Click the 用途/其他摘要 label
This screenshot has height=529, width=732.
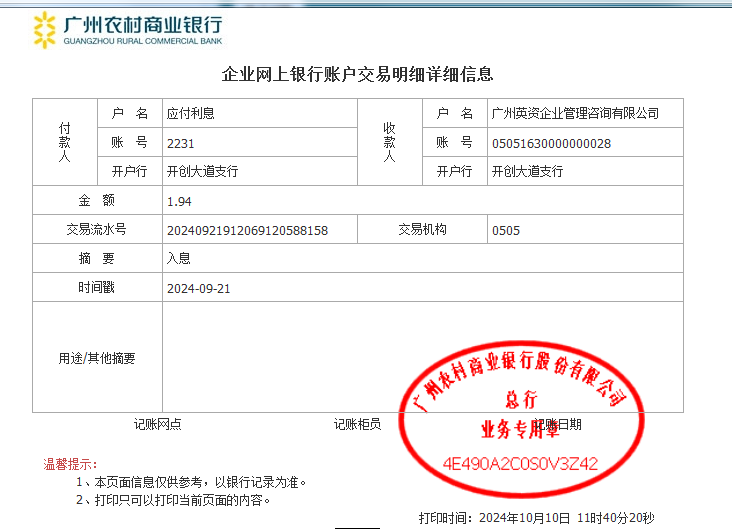(97, 358)
